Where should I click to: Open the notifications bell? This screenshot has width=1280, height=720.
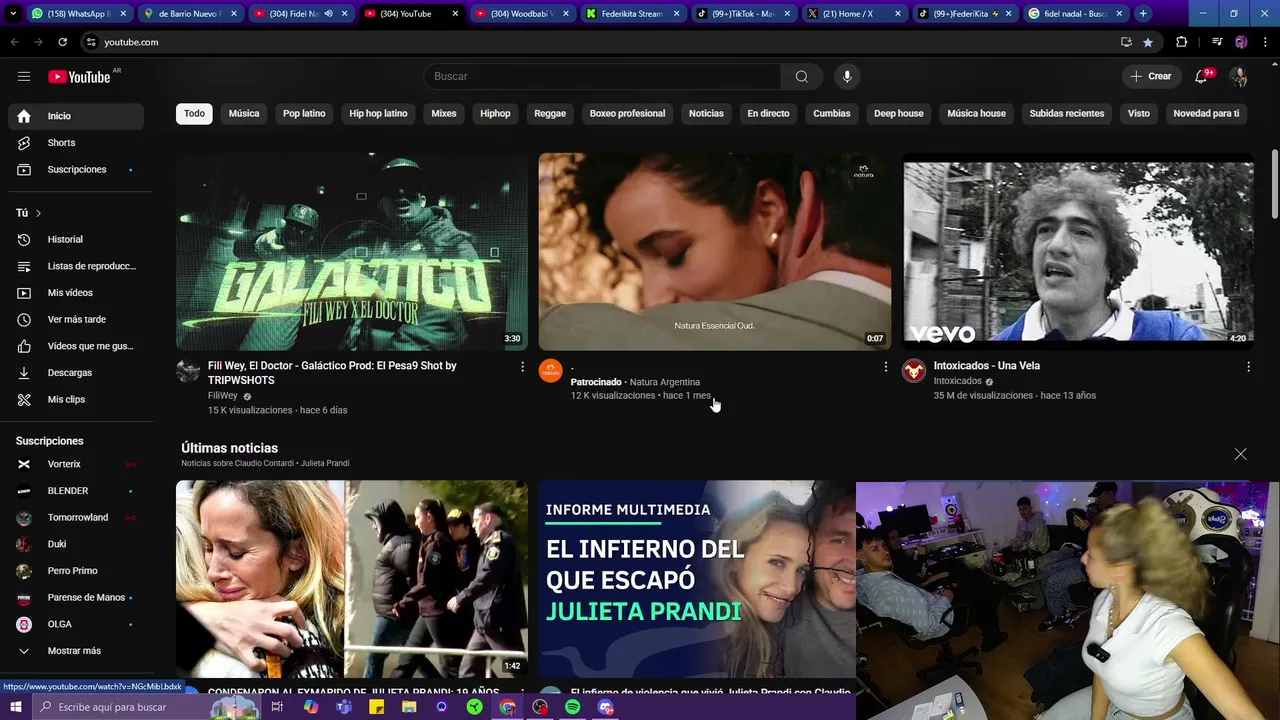tap(1202, 76)
